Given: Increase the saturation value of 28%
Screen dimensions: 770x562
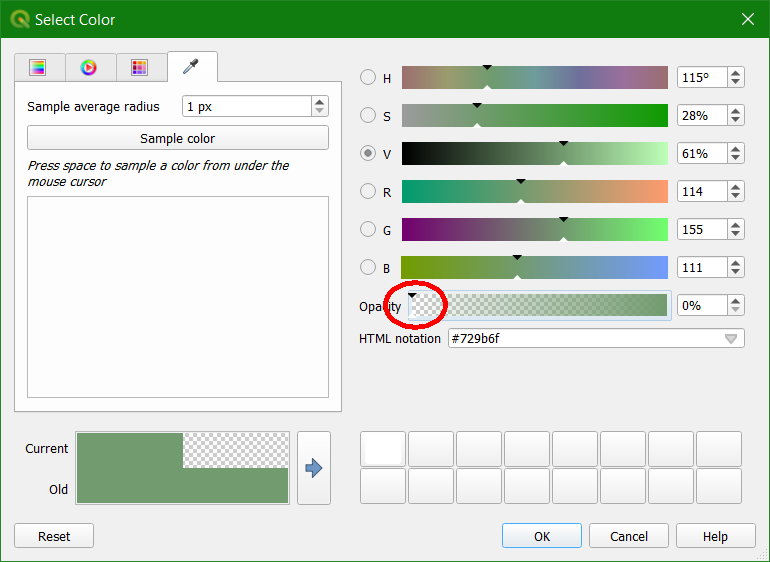Looking at the screenshot, I should 735,111.
